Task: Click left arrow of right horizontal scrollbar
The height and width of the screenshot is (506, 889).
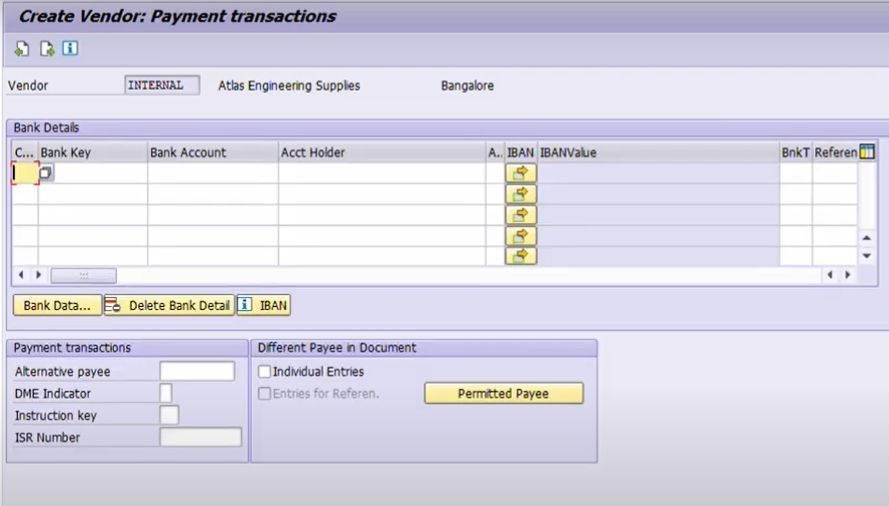Action: pos(830,275)
